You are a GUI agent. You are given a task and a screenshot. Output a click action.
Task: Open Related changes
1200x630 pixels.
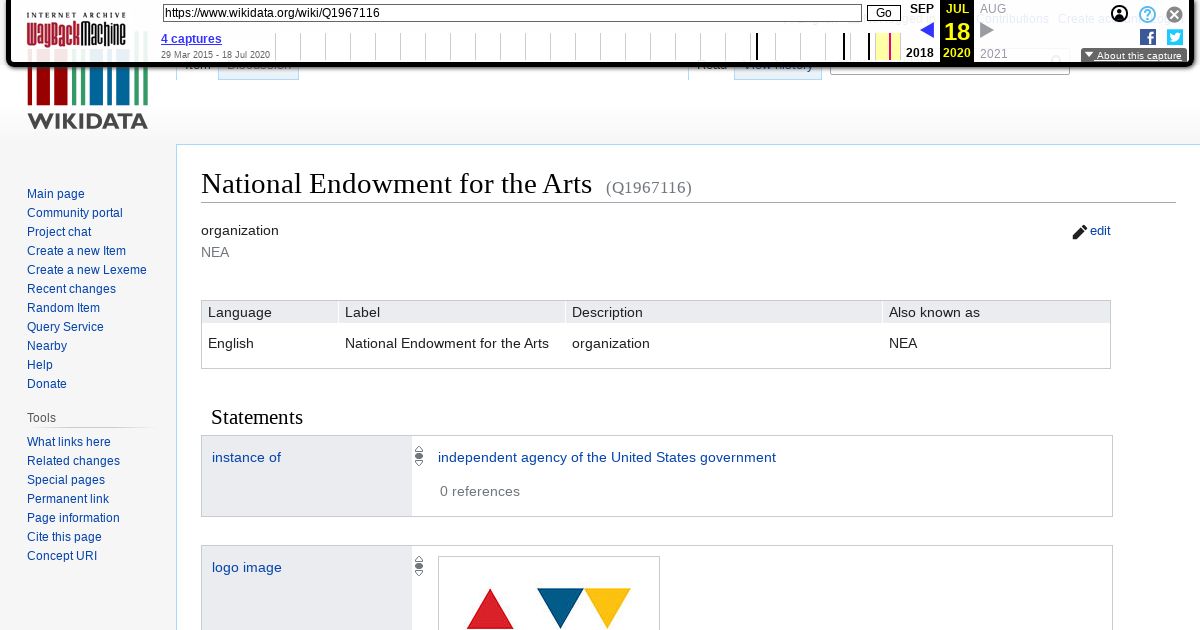tap(73, 461)
